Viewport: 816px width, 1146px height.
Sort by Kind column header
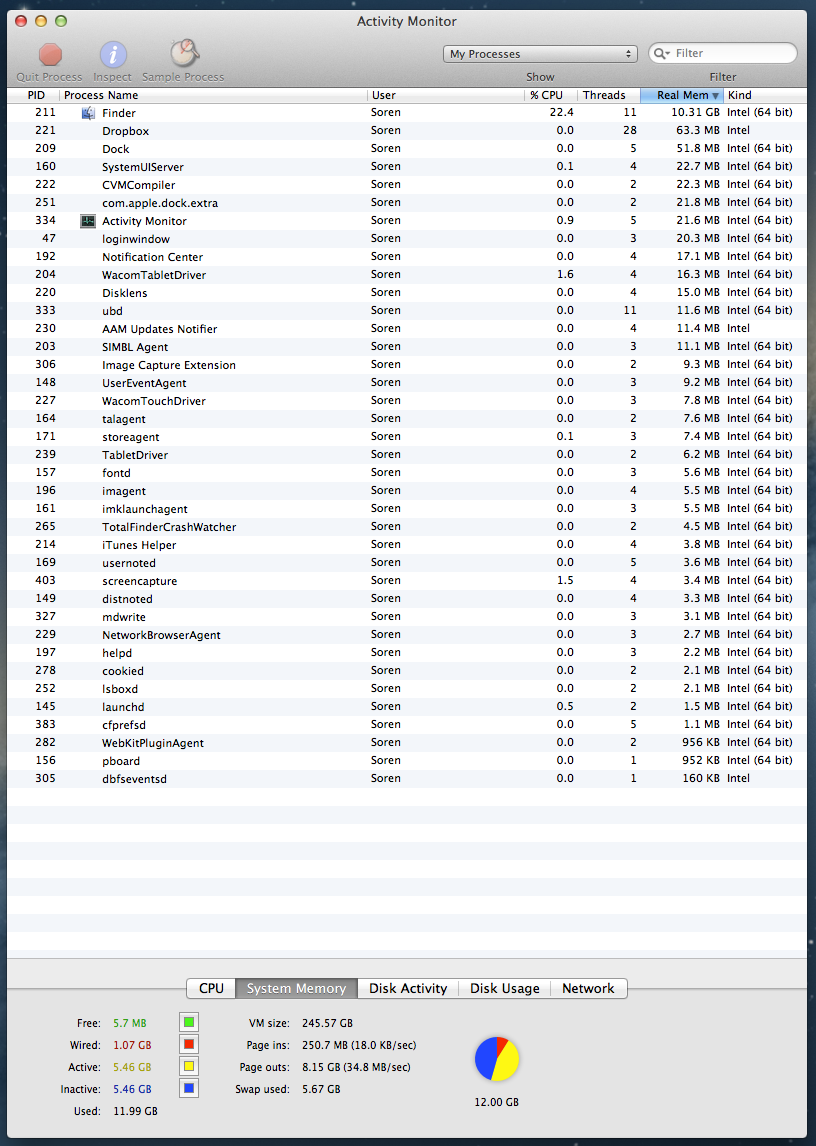coord(765,95)
